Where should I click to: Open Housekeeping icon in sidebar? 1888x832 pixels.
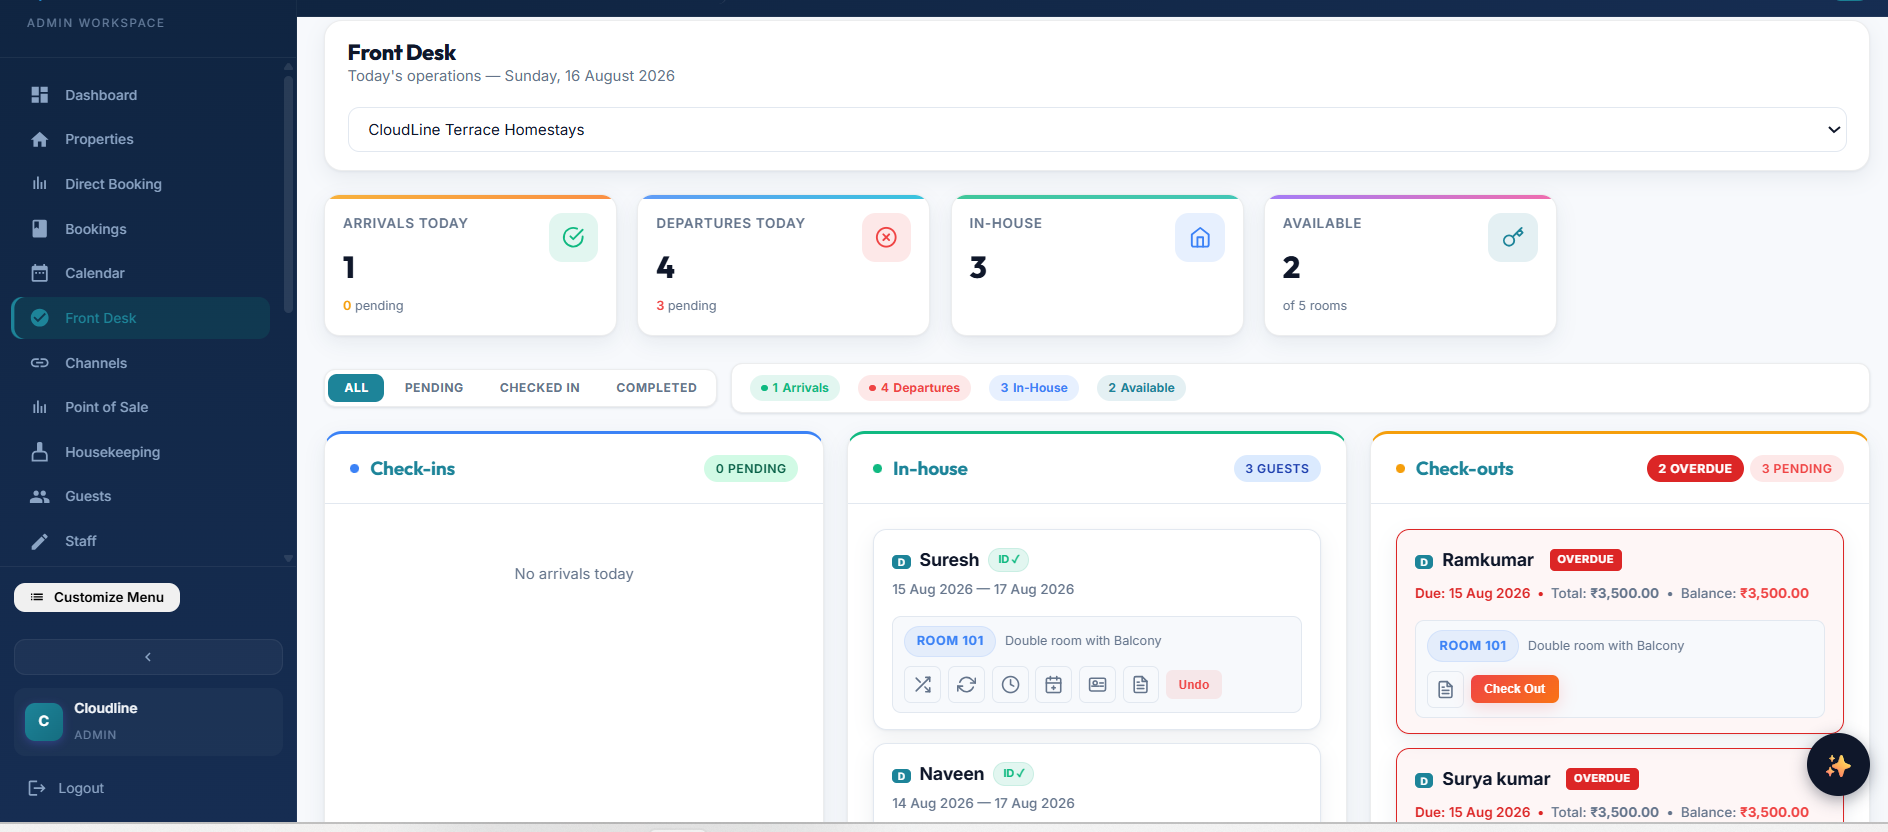40,452
